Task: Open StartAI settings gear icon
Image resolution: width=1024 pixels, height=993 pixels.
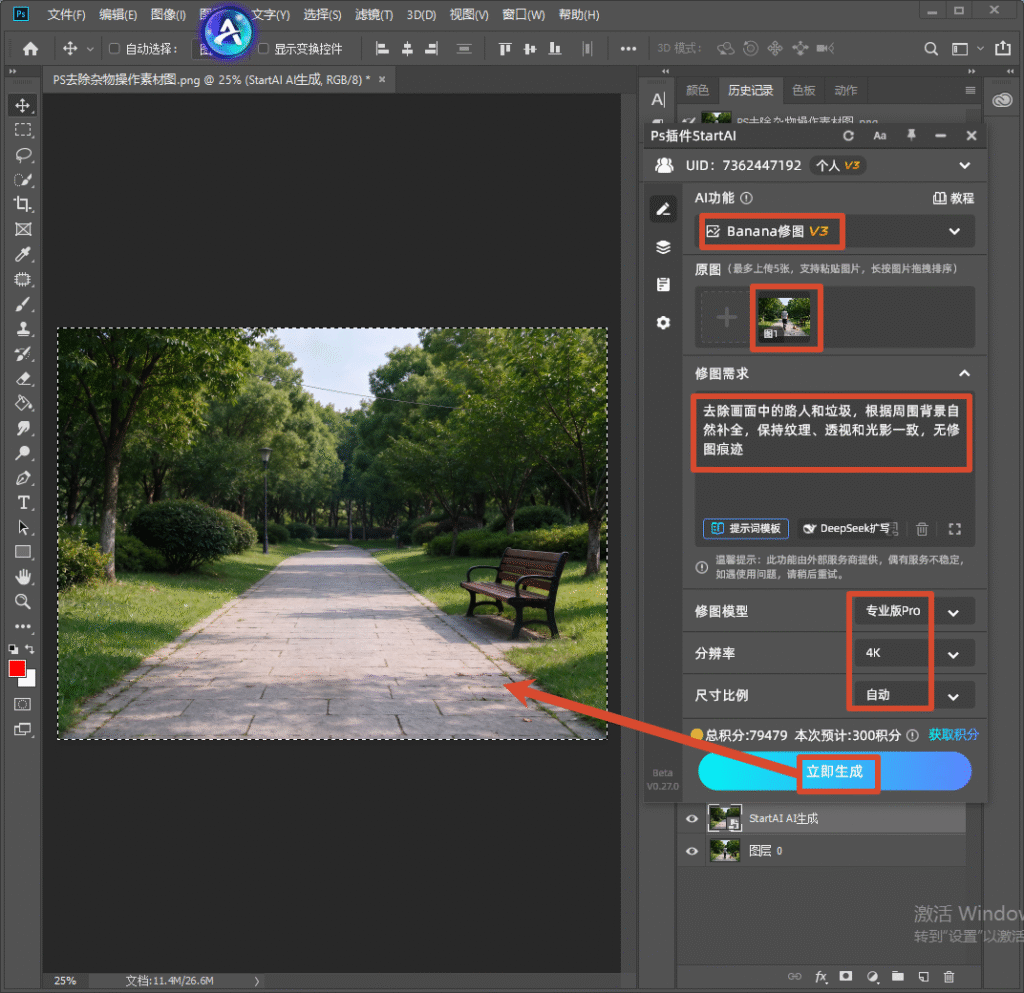Action: click(x=663, y=323)
